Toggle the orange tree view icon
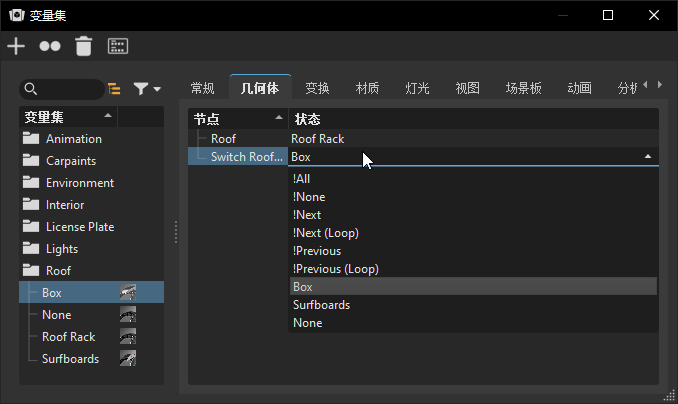This screenshot has height=404, width=678. pos(114,89)
